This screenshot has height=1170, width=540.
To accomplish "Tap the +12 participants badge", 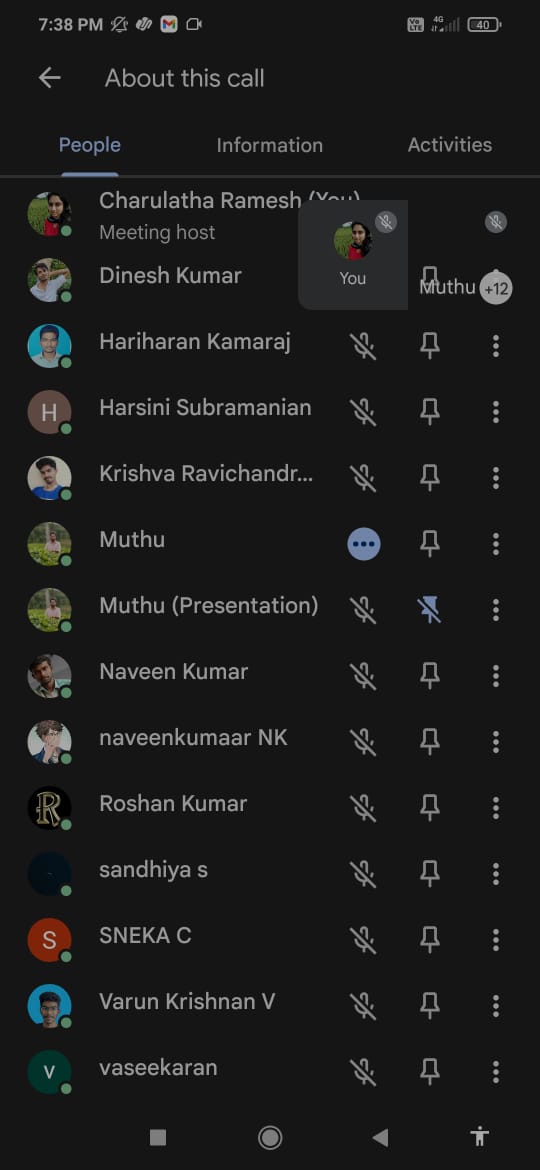I will pyautogui.click(x=496, y=288).
